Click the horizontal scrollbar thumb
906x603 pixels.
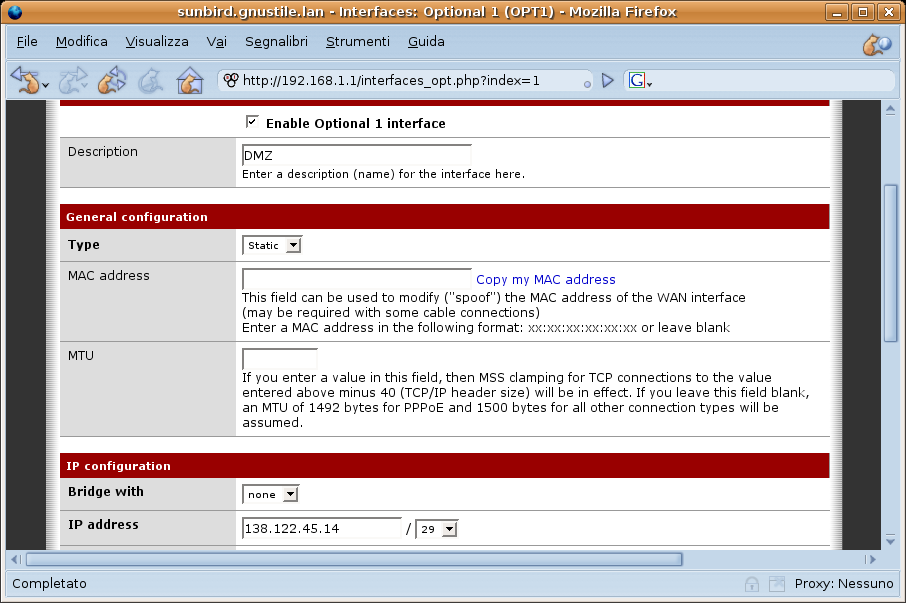pyautogui.click(x=353, y=559)
